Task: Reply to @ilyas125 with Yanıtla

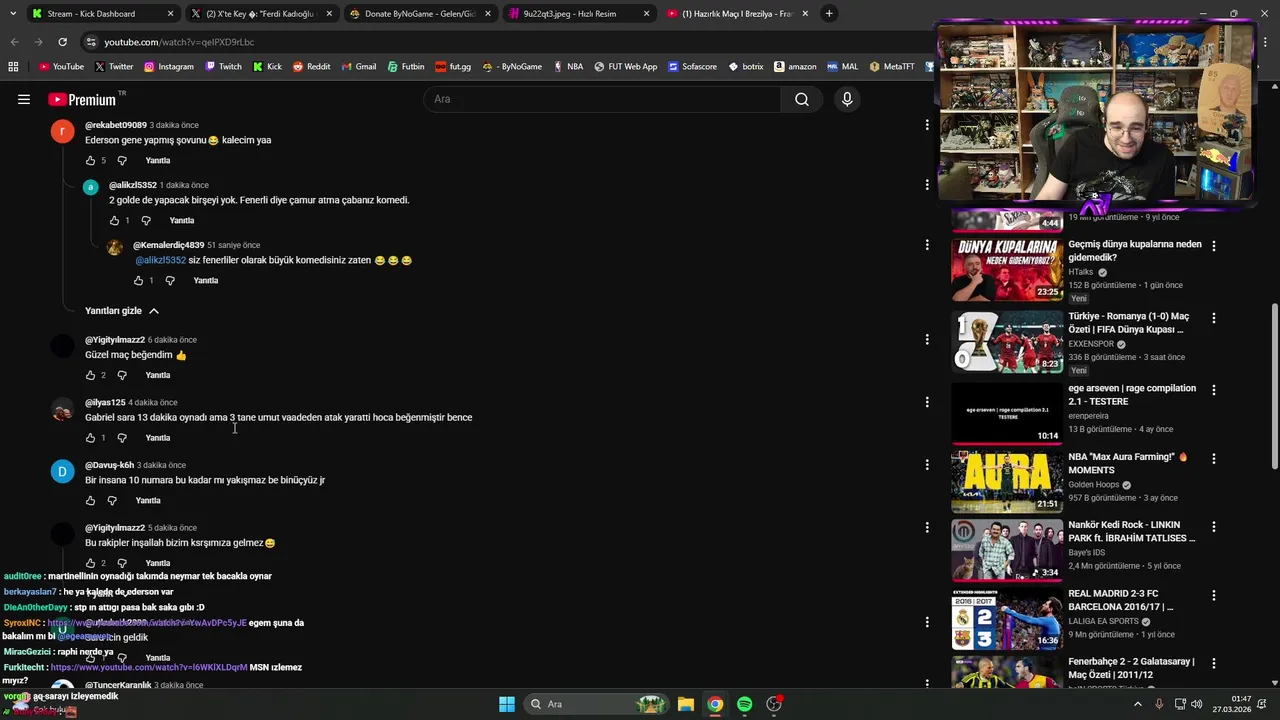Action: pyautogui.click(x=158, y=438)
